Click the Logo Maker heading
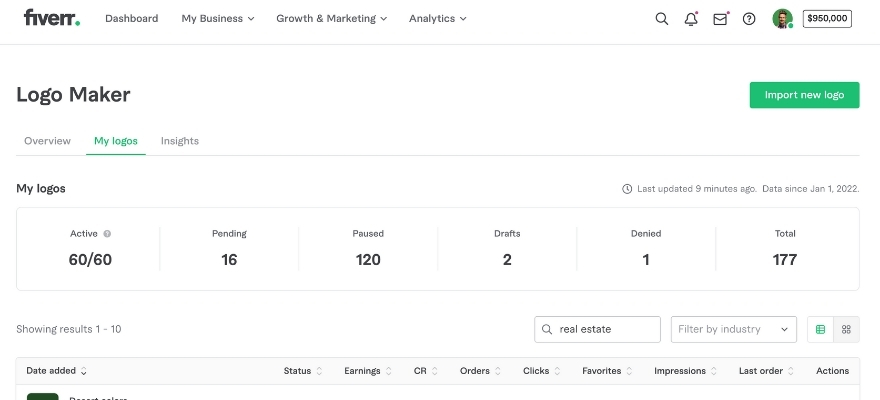880x400 pixels. (x=73, y=94)
